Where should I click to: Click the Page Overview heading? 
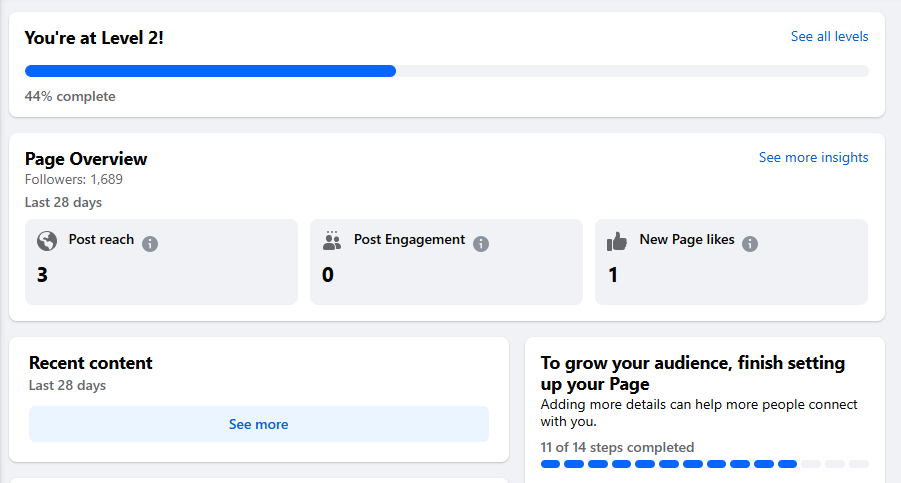[x=86, y=159]
